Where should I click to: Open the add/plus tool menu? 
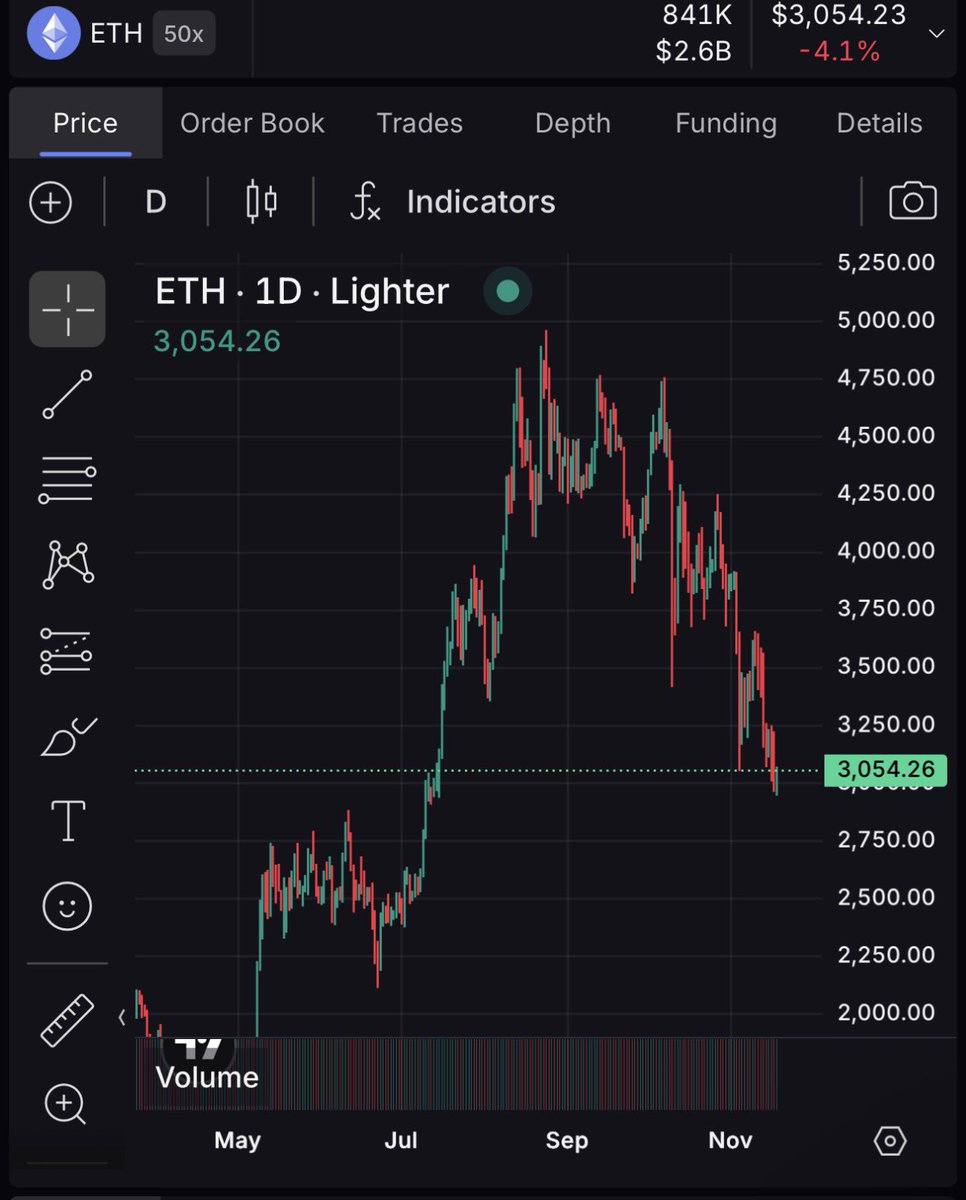tap(50, 201)
